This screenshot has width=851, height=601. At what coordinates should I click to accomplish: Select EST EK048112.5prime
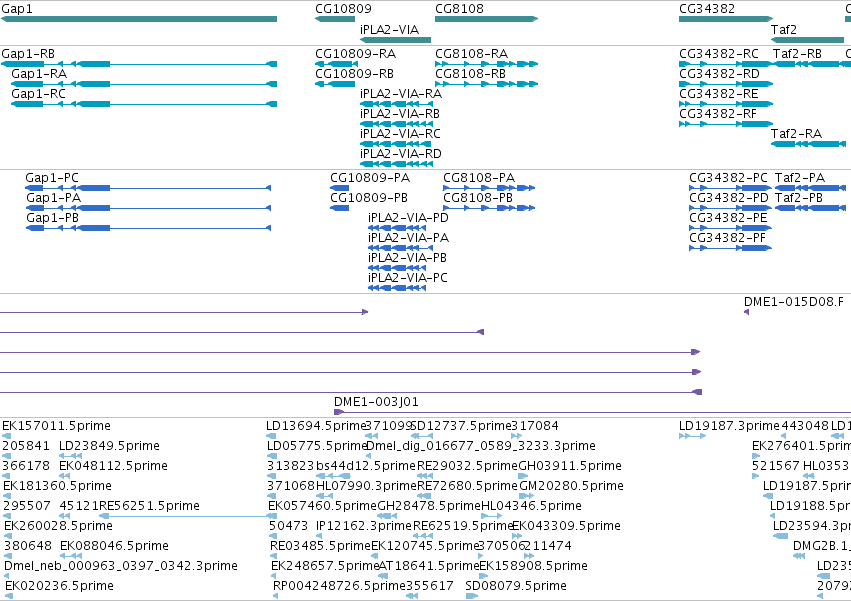pos(65,476)
